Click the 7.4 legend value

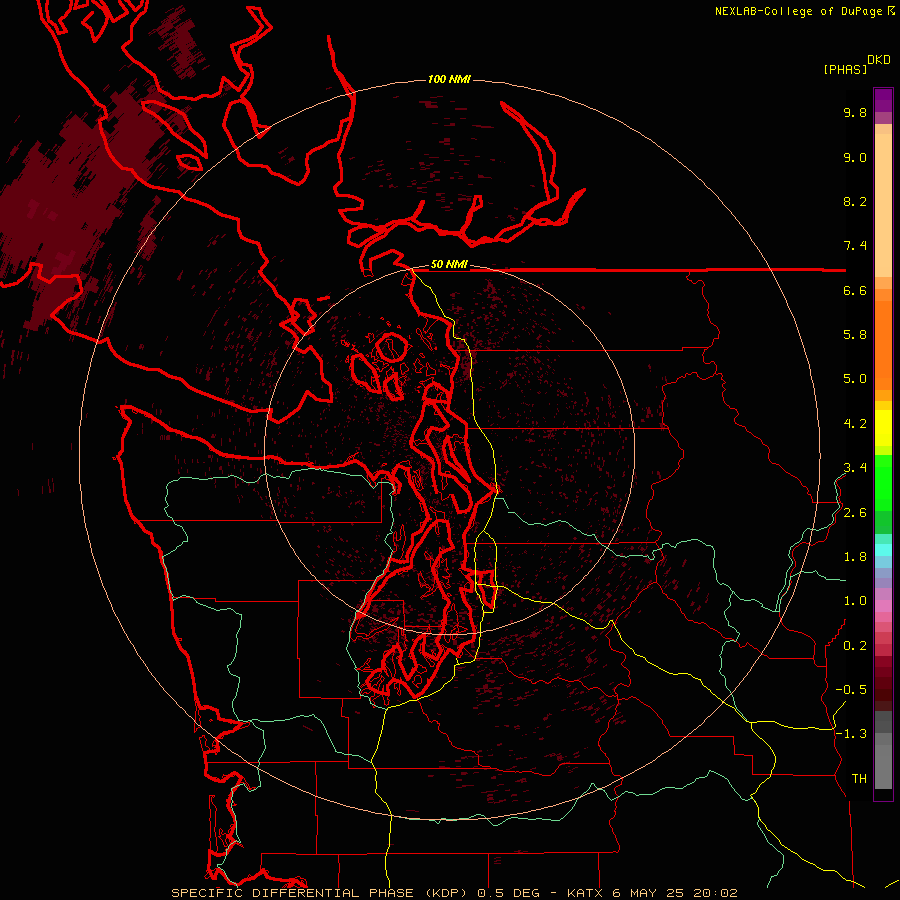855,246
